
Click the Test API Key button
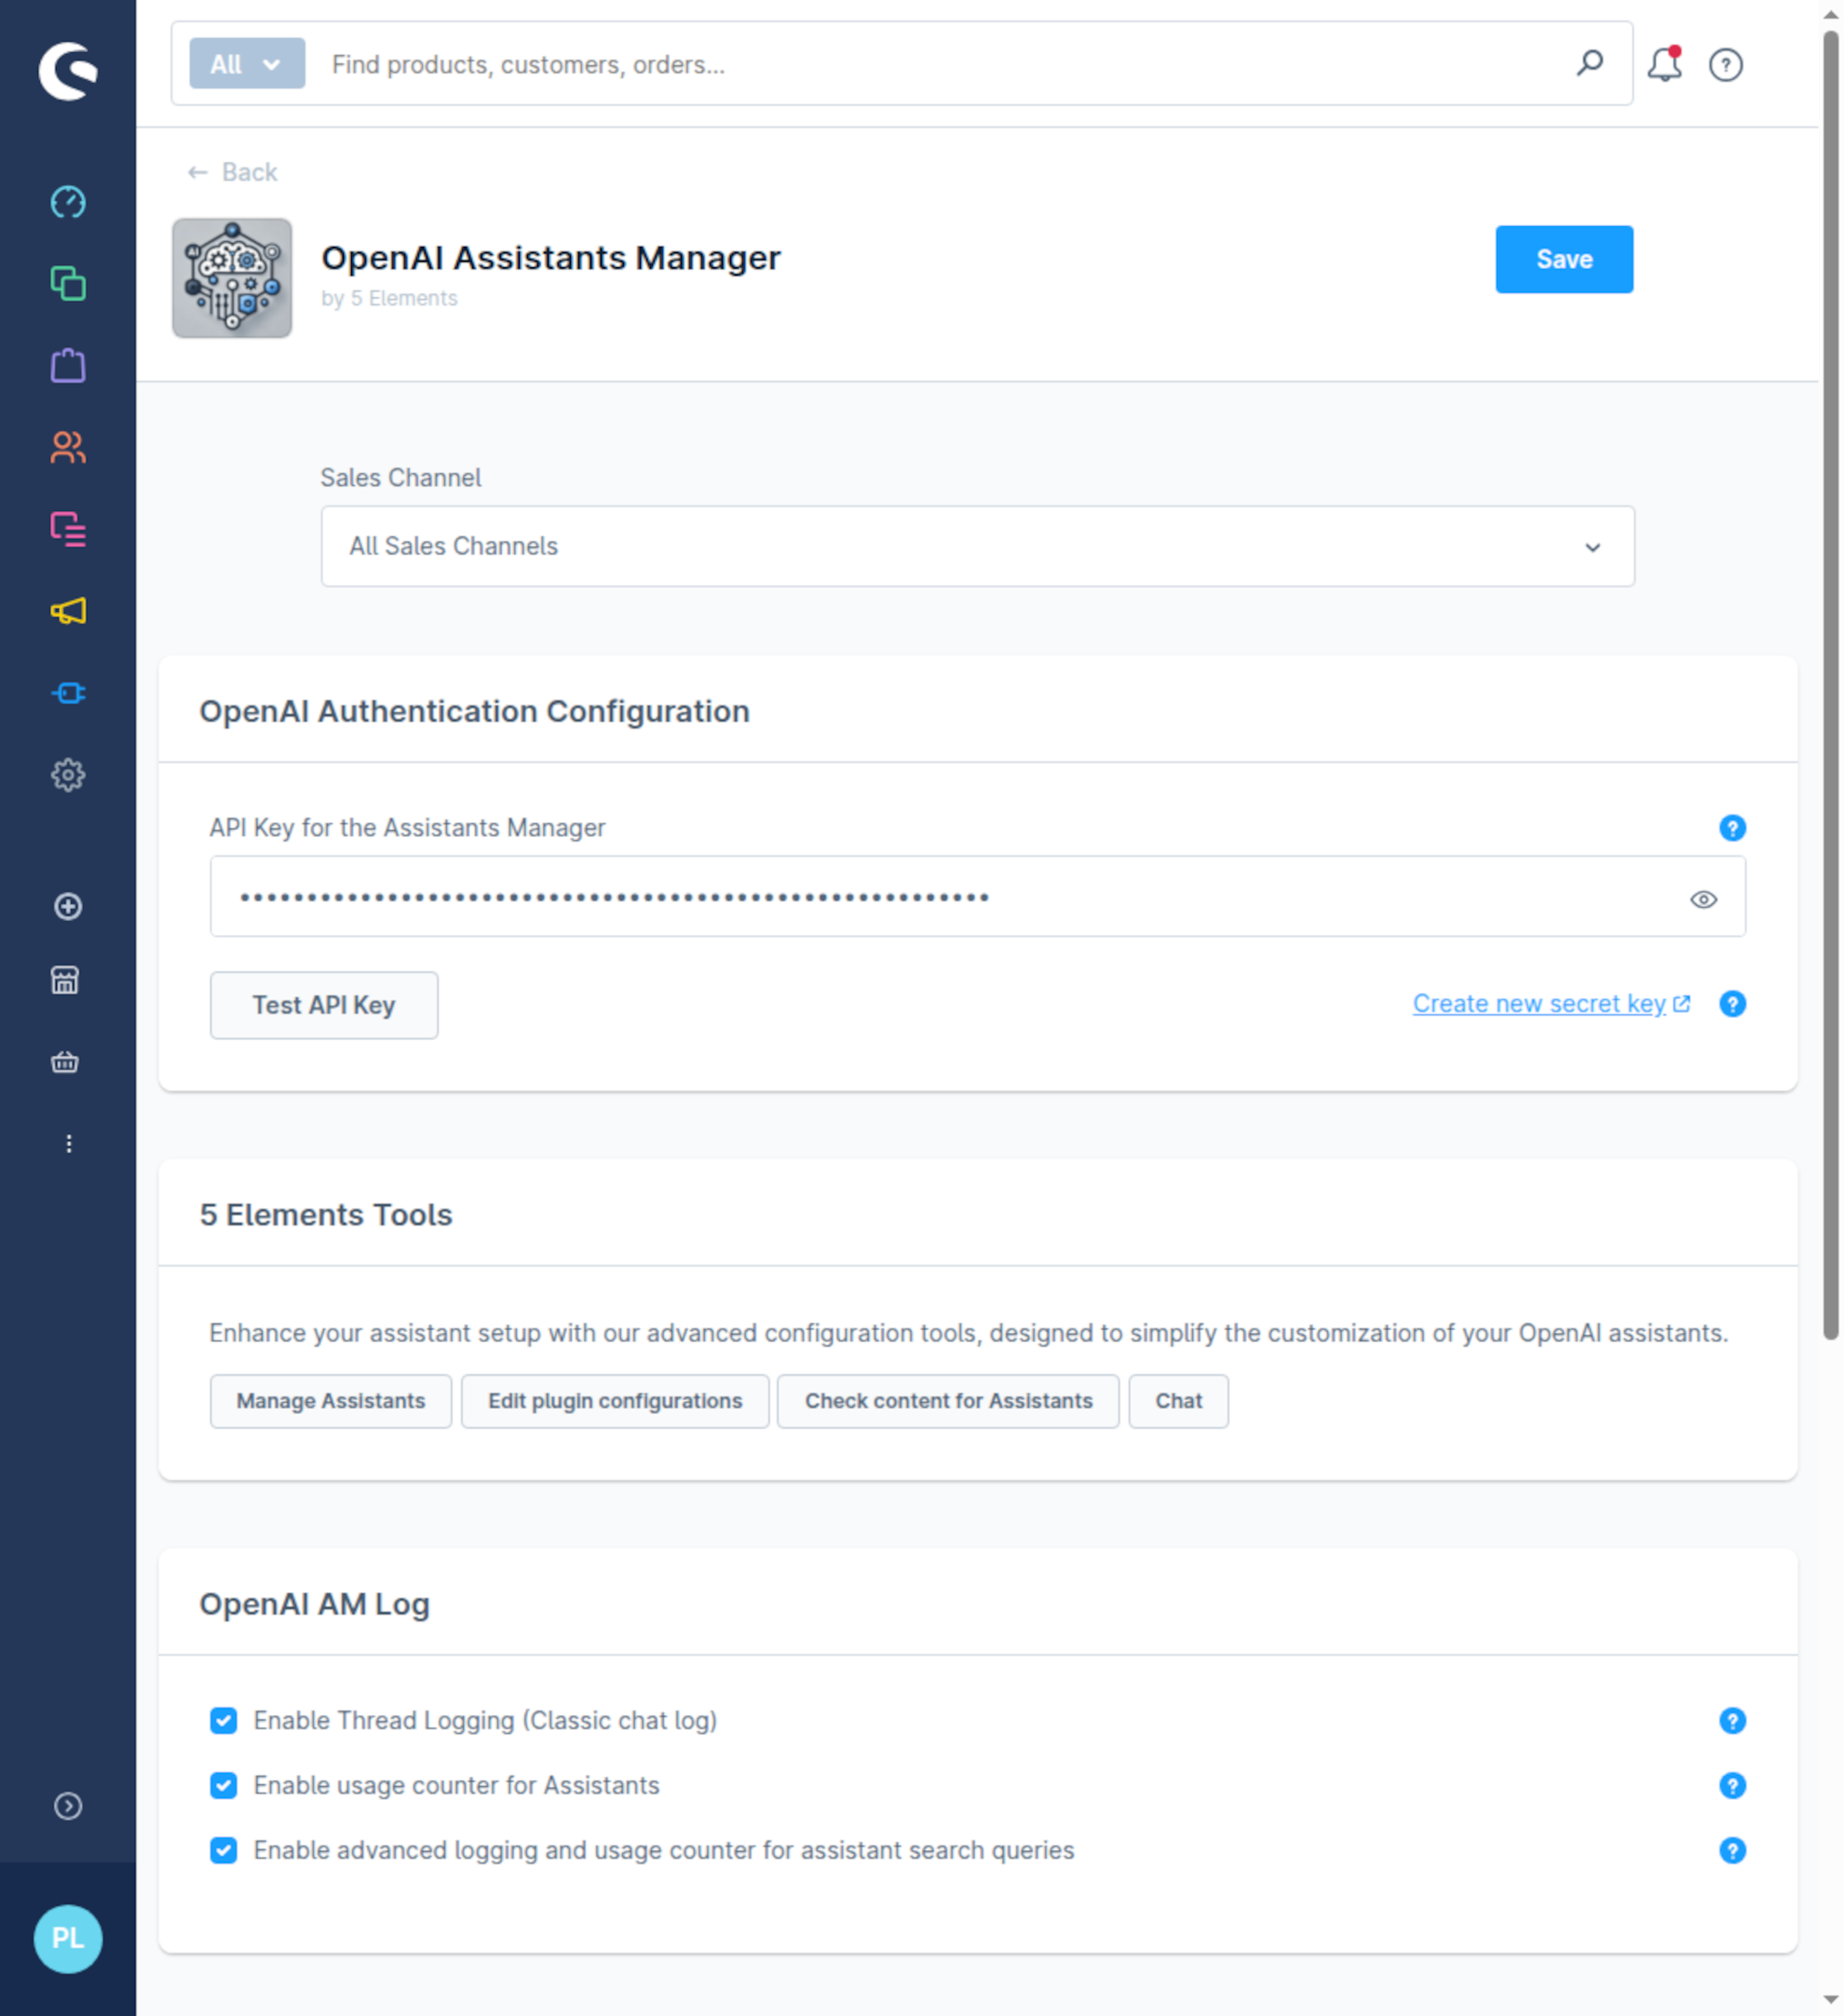tap(324, 1005)
